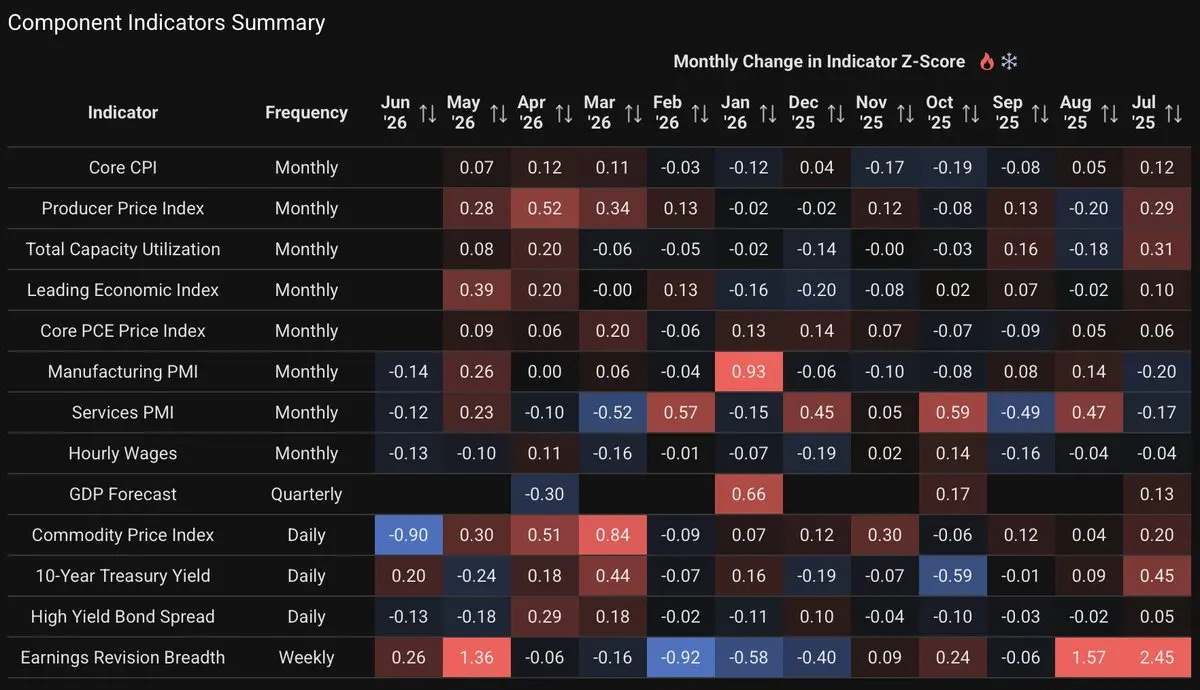1200x690 pixels.
Task: Select the Manufacturing PMI 0.93 cell
Action: point(749,372)
